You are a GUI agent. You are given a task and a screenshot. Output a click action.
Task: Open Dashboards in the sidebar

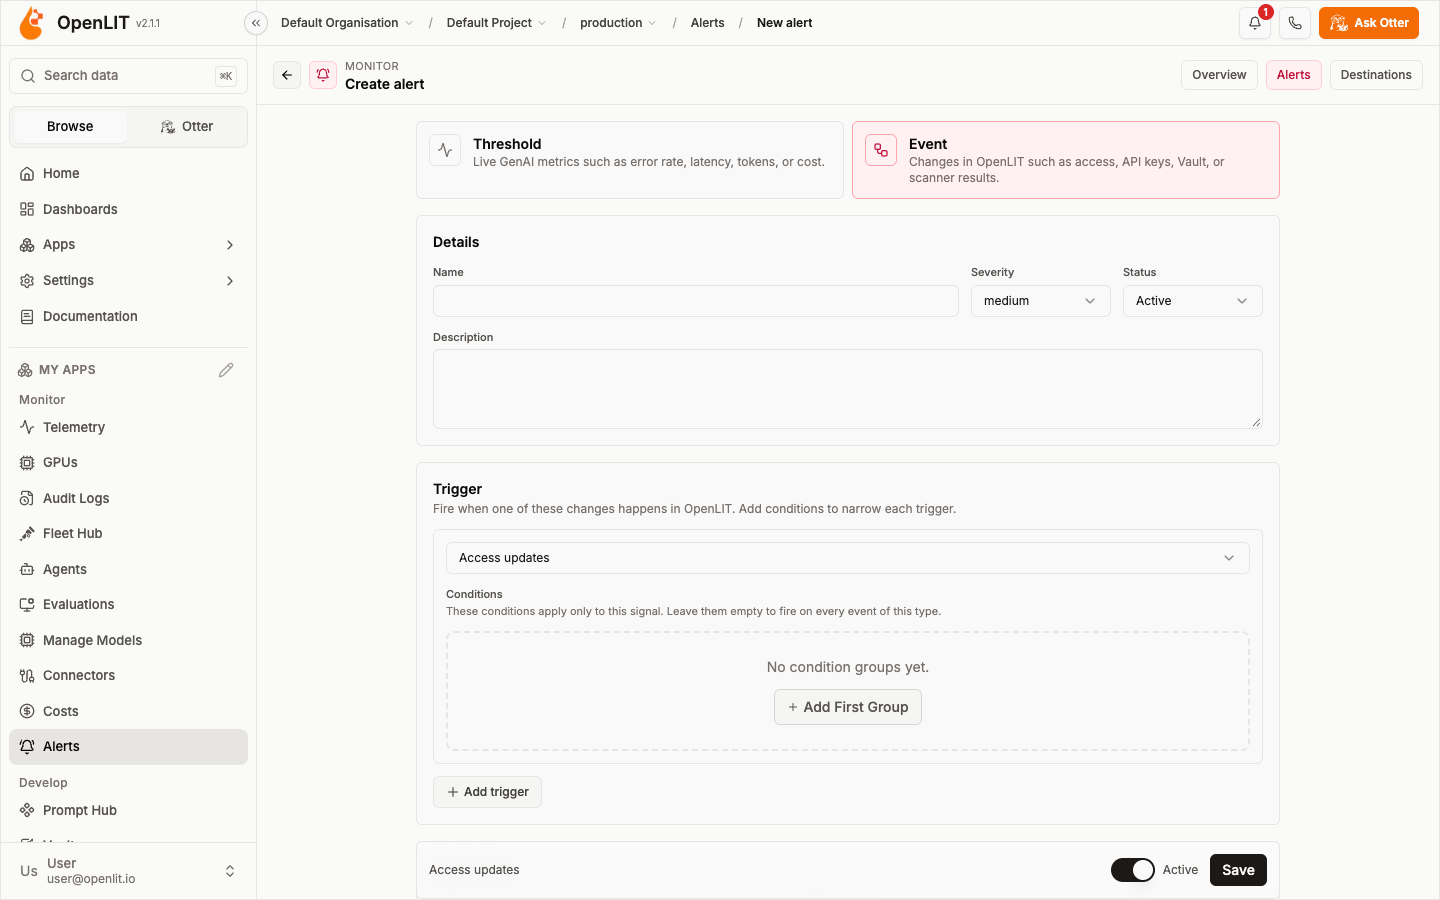point(128,209)
